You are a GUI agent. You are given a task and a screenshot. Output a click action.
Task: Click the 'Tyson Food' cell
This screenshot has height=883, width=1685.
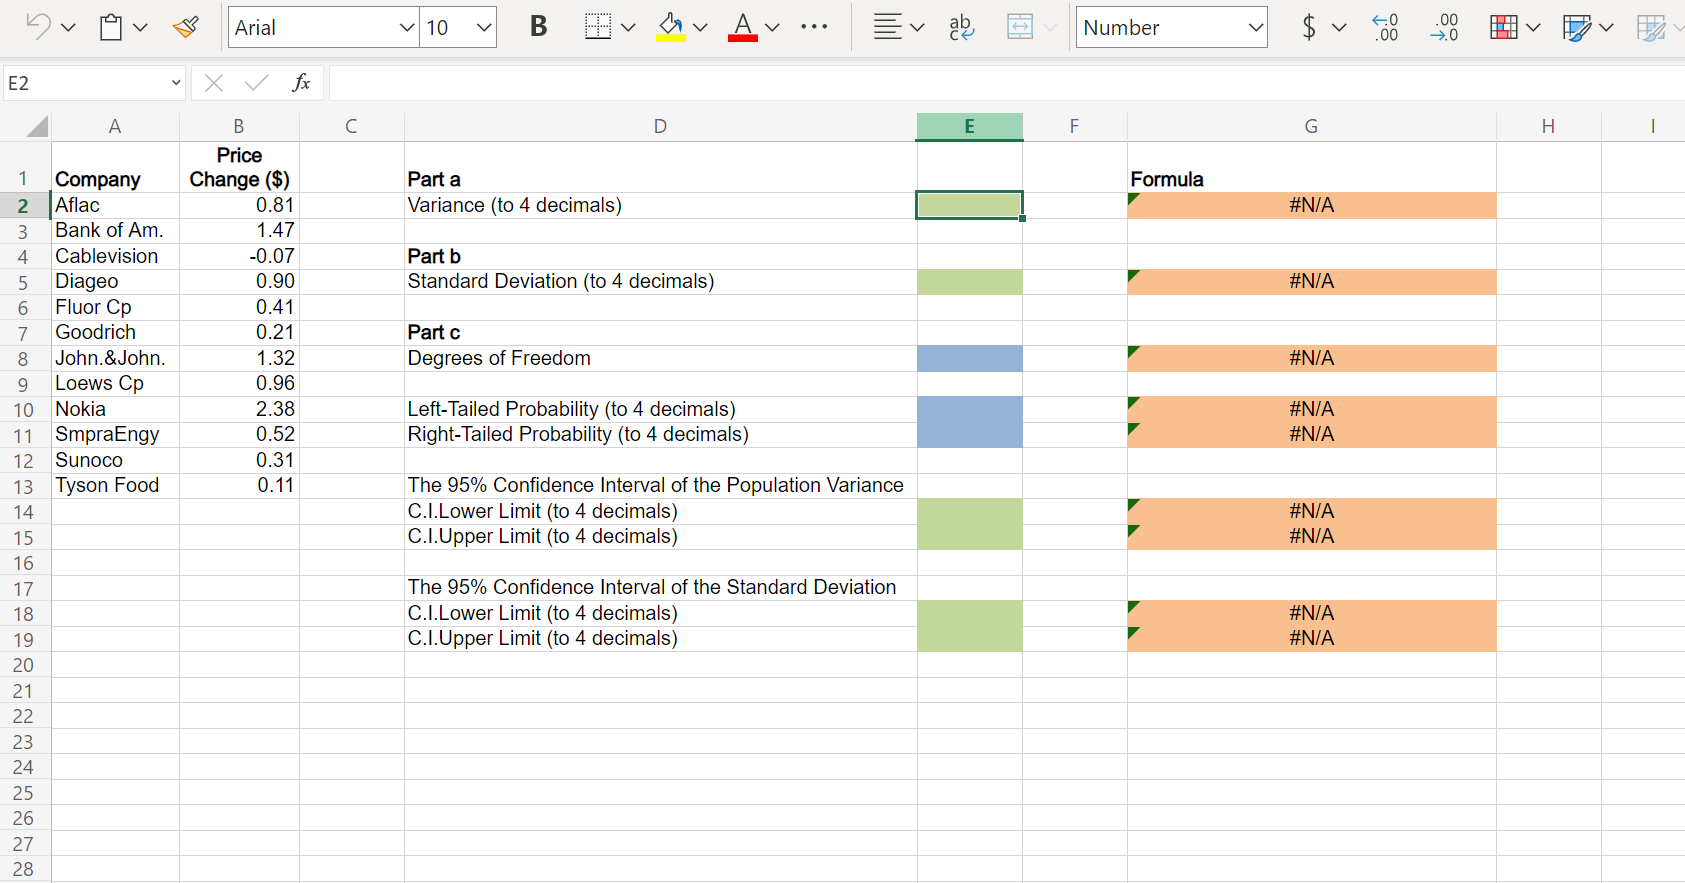pos(115,486)
